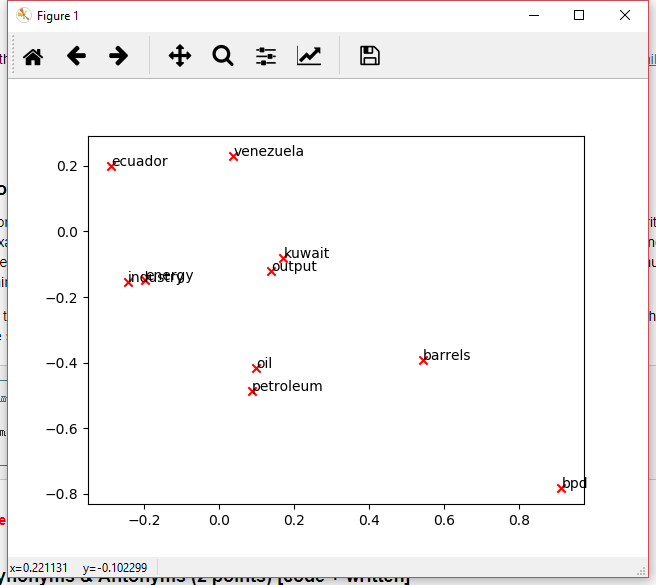Viewport: 656px width, 585px height.
Task: Click the bpd data point label
Action: 574,483
